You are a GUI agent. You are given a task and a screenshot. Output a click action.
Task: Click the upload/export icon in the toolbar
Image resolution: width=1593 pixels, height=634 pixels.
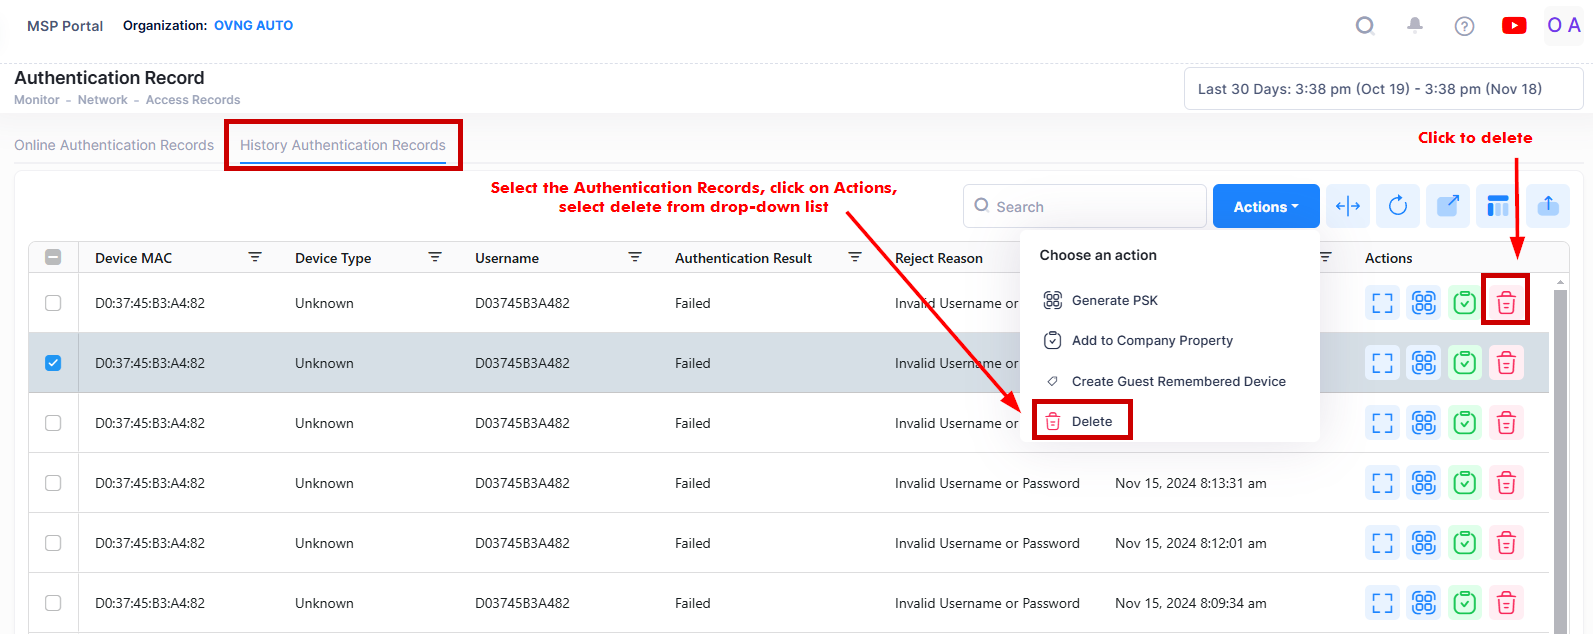tap(1548, 206)
